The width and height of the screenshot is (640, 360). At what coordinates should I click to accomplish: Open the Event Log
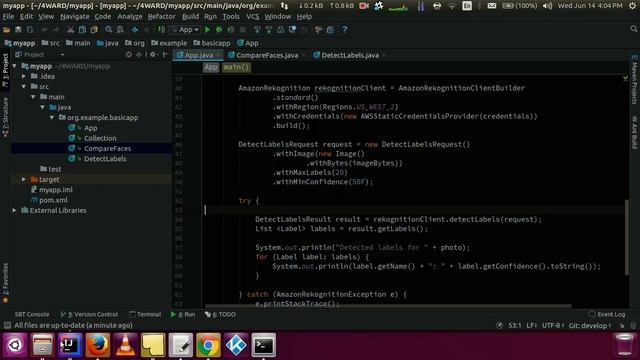[x=607, y=314]
